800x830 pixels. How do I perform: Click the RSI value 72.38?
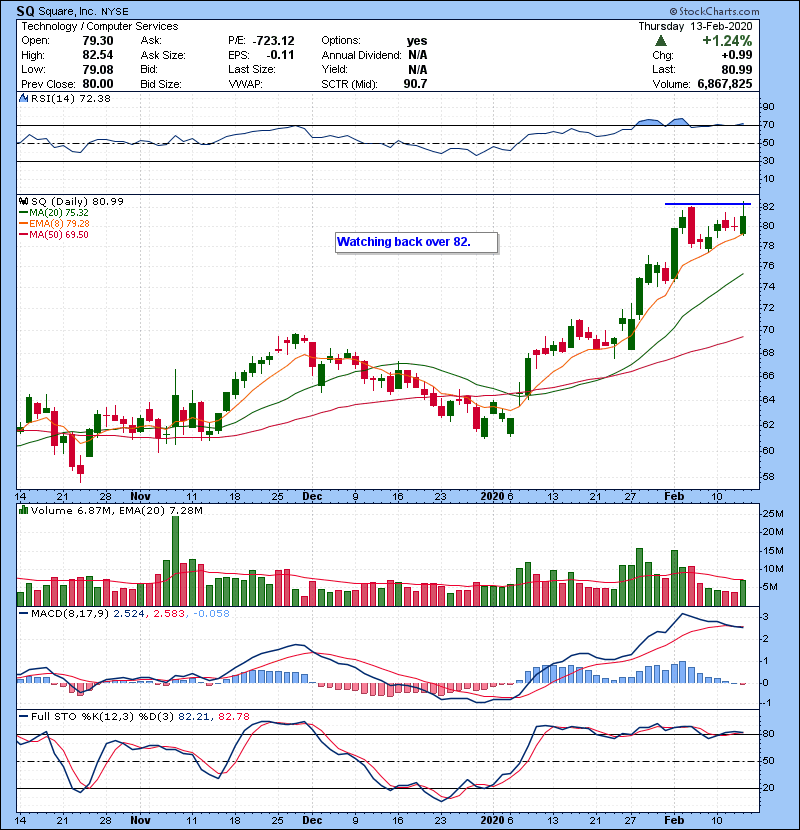tap(95, 98)
